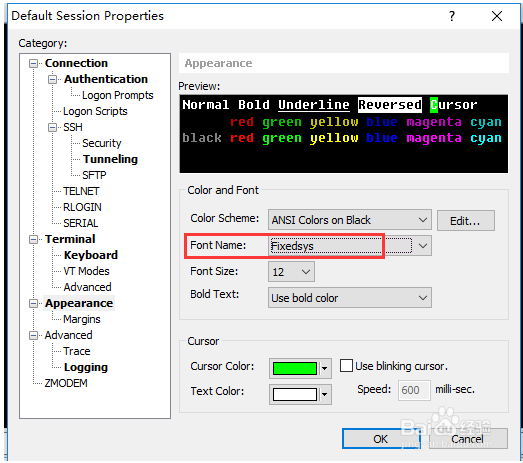Click the green Cursor Color swatch

[295, 369]
